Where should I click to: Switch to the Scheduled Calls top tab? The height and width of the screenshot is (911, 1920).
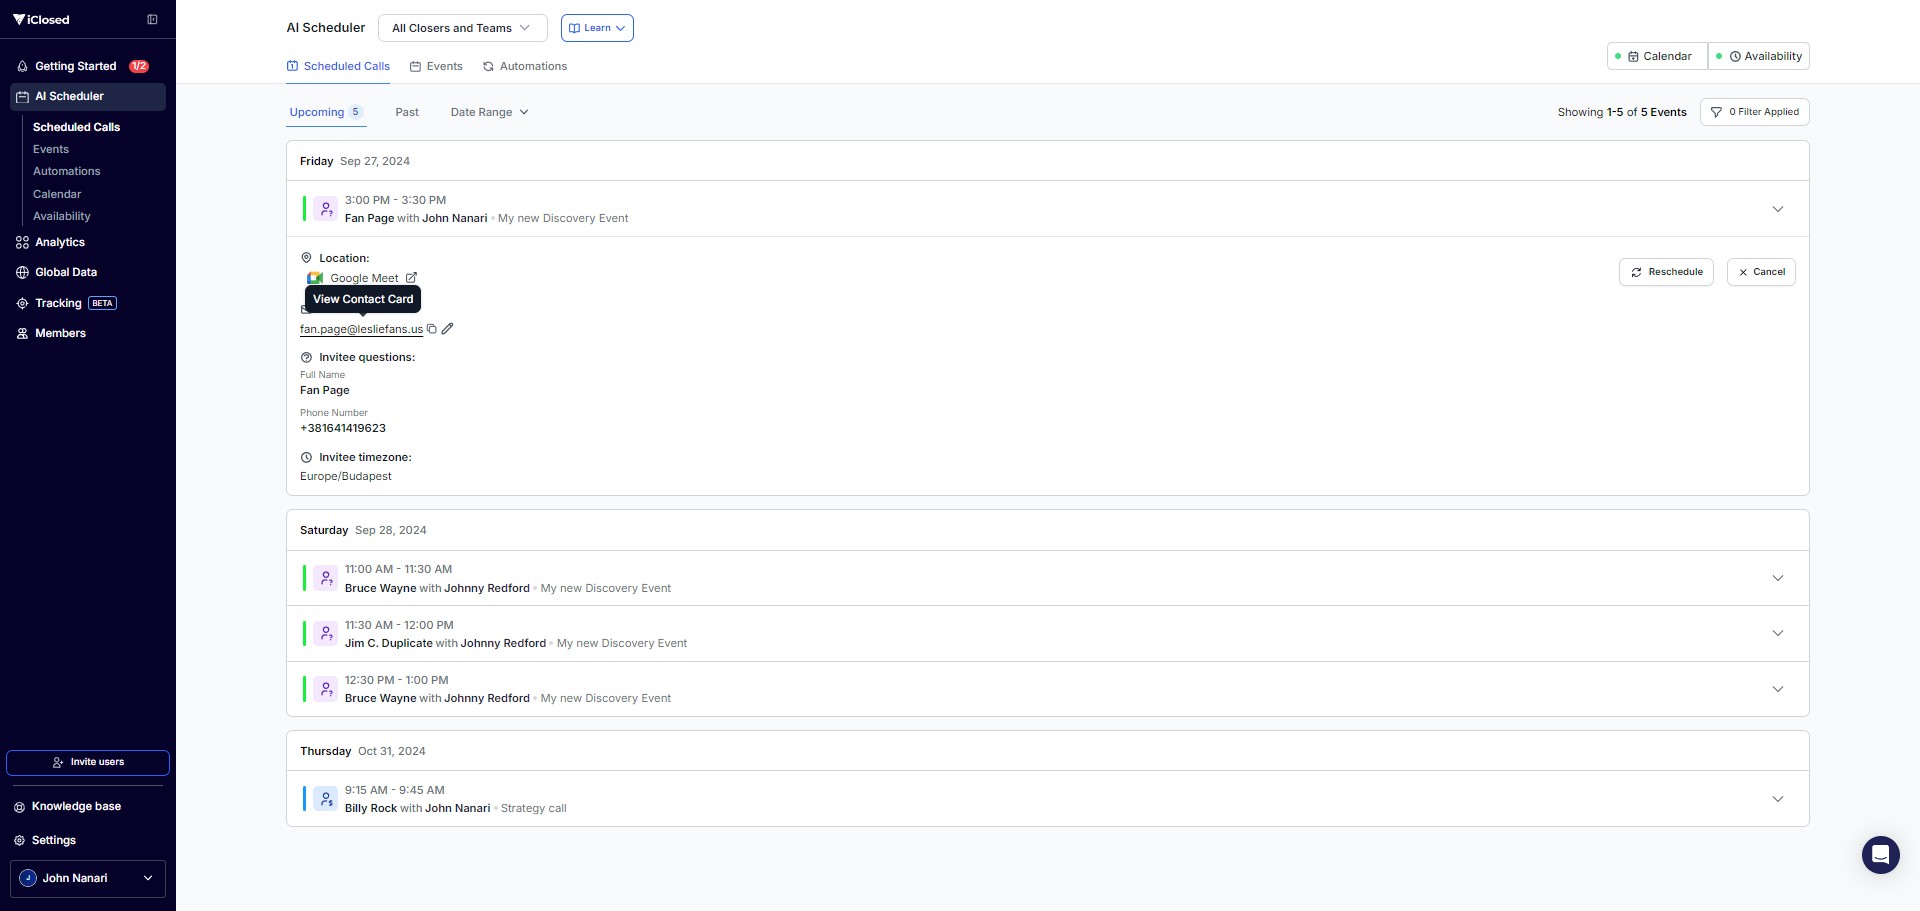click(x=338, y=66)
